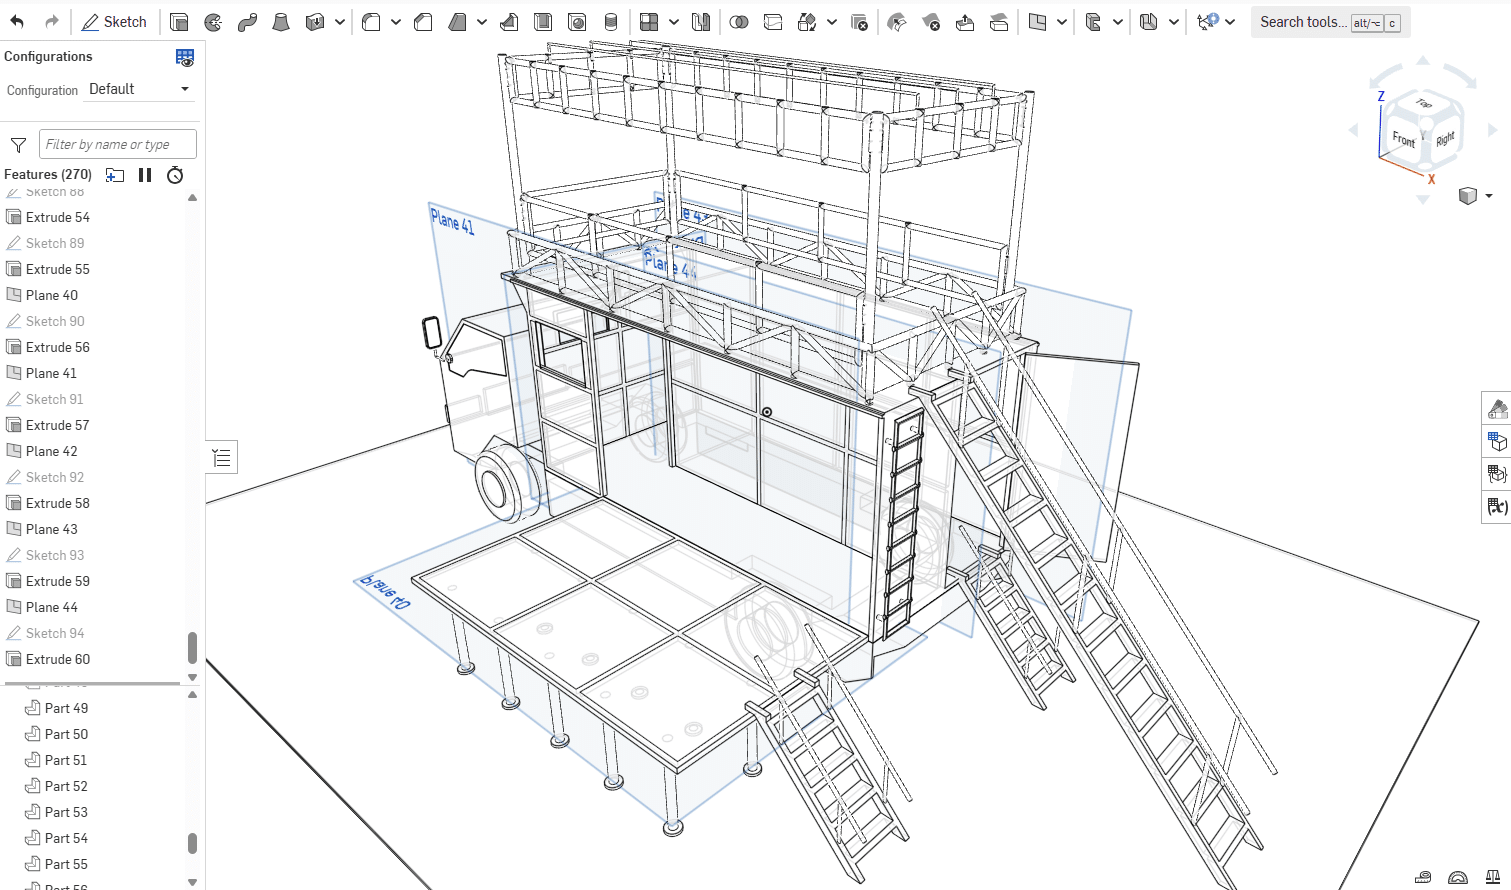
Task: Pick the Shell tool
Action: click(x=543, y=22)
